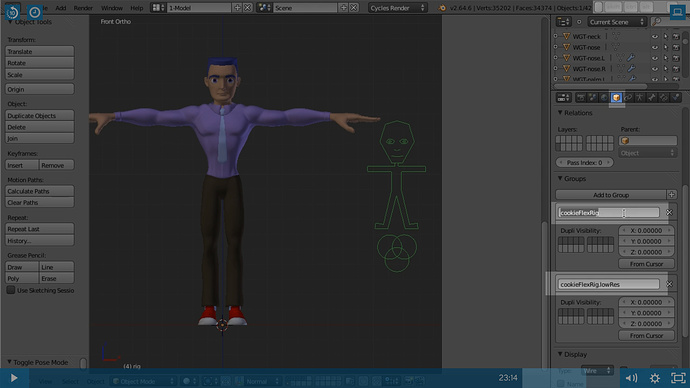
Task: Toggle selectability arrow of WGT-neck
Action: coord(665,37)
